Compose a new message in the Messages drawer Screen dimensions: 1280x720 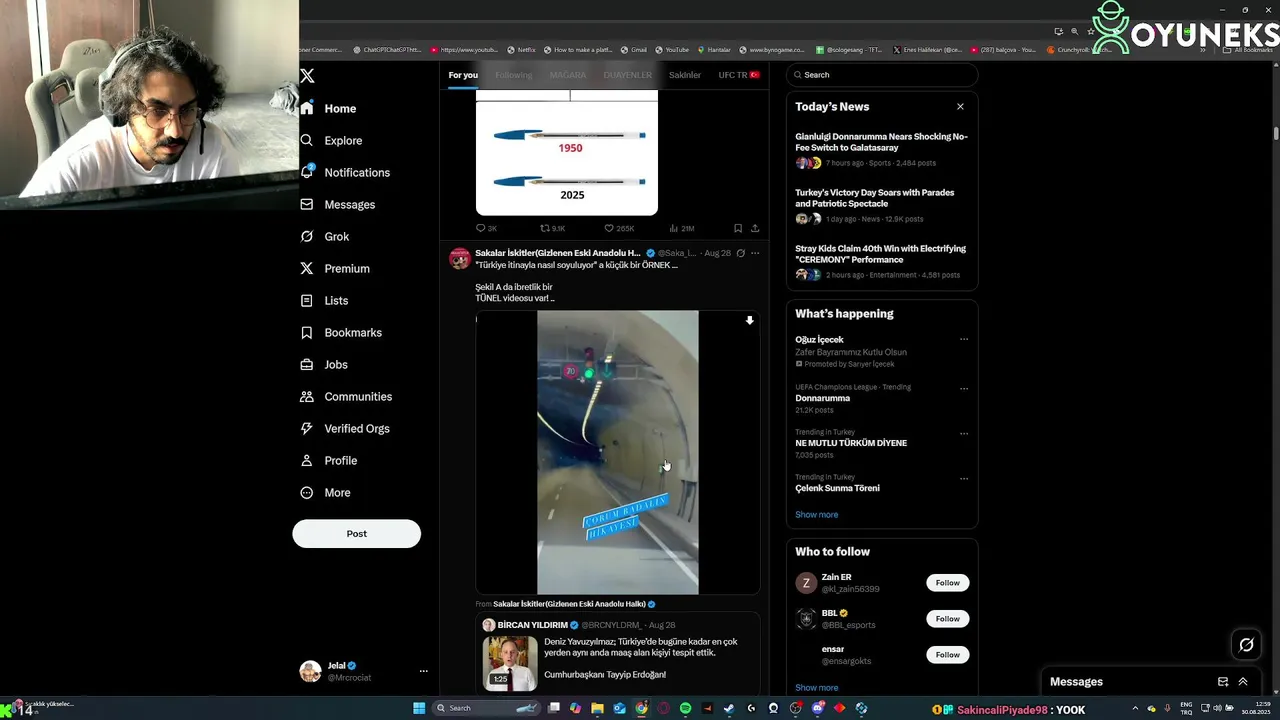[1222, 682]
